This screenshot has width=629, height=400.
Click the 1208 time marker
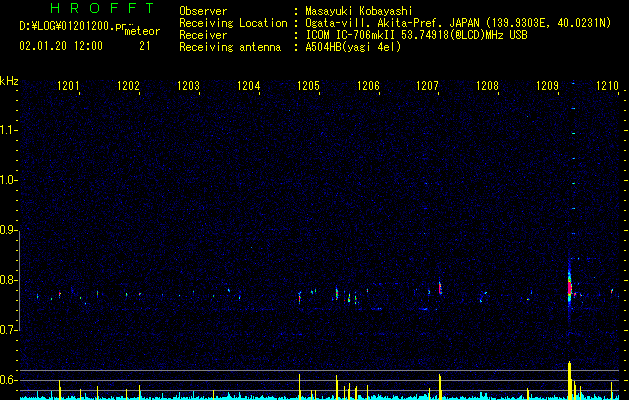coord(487,86)
